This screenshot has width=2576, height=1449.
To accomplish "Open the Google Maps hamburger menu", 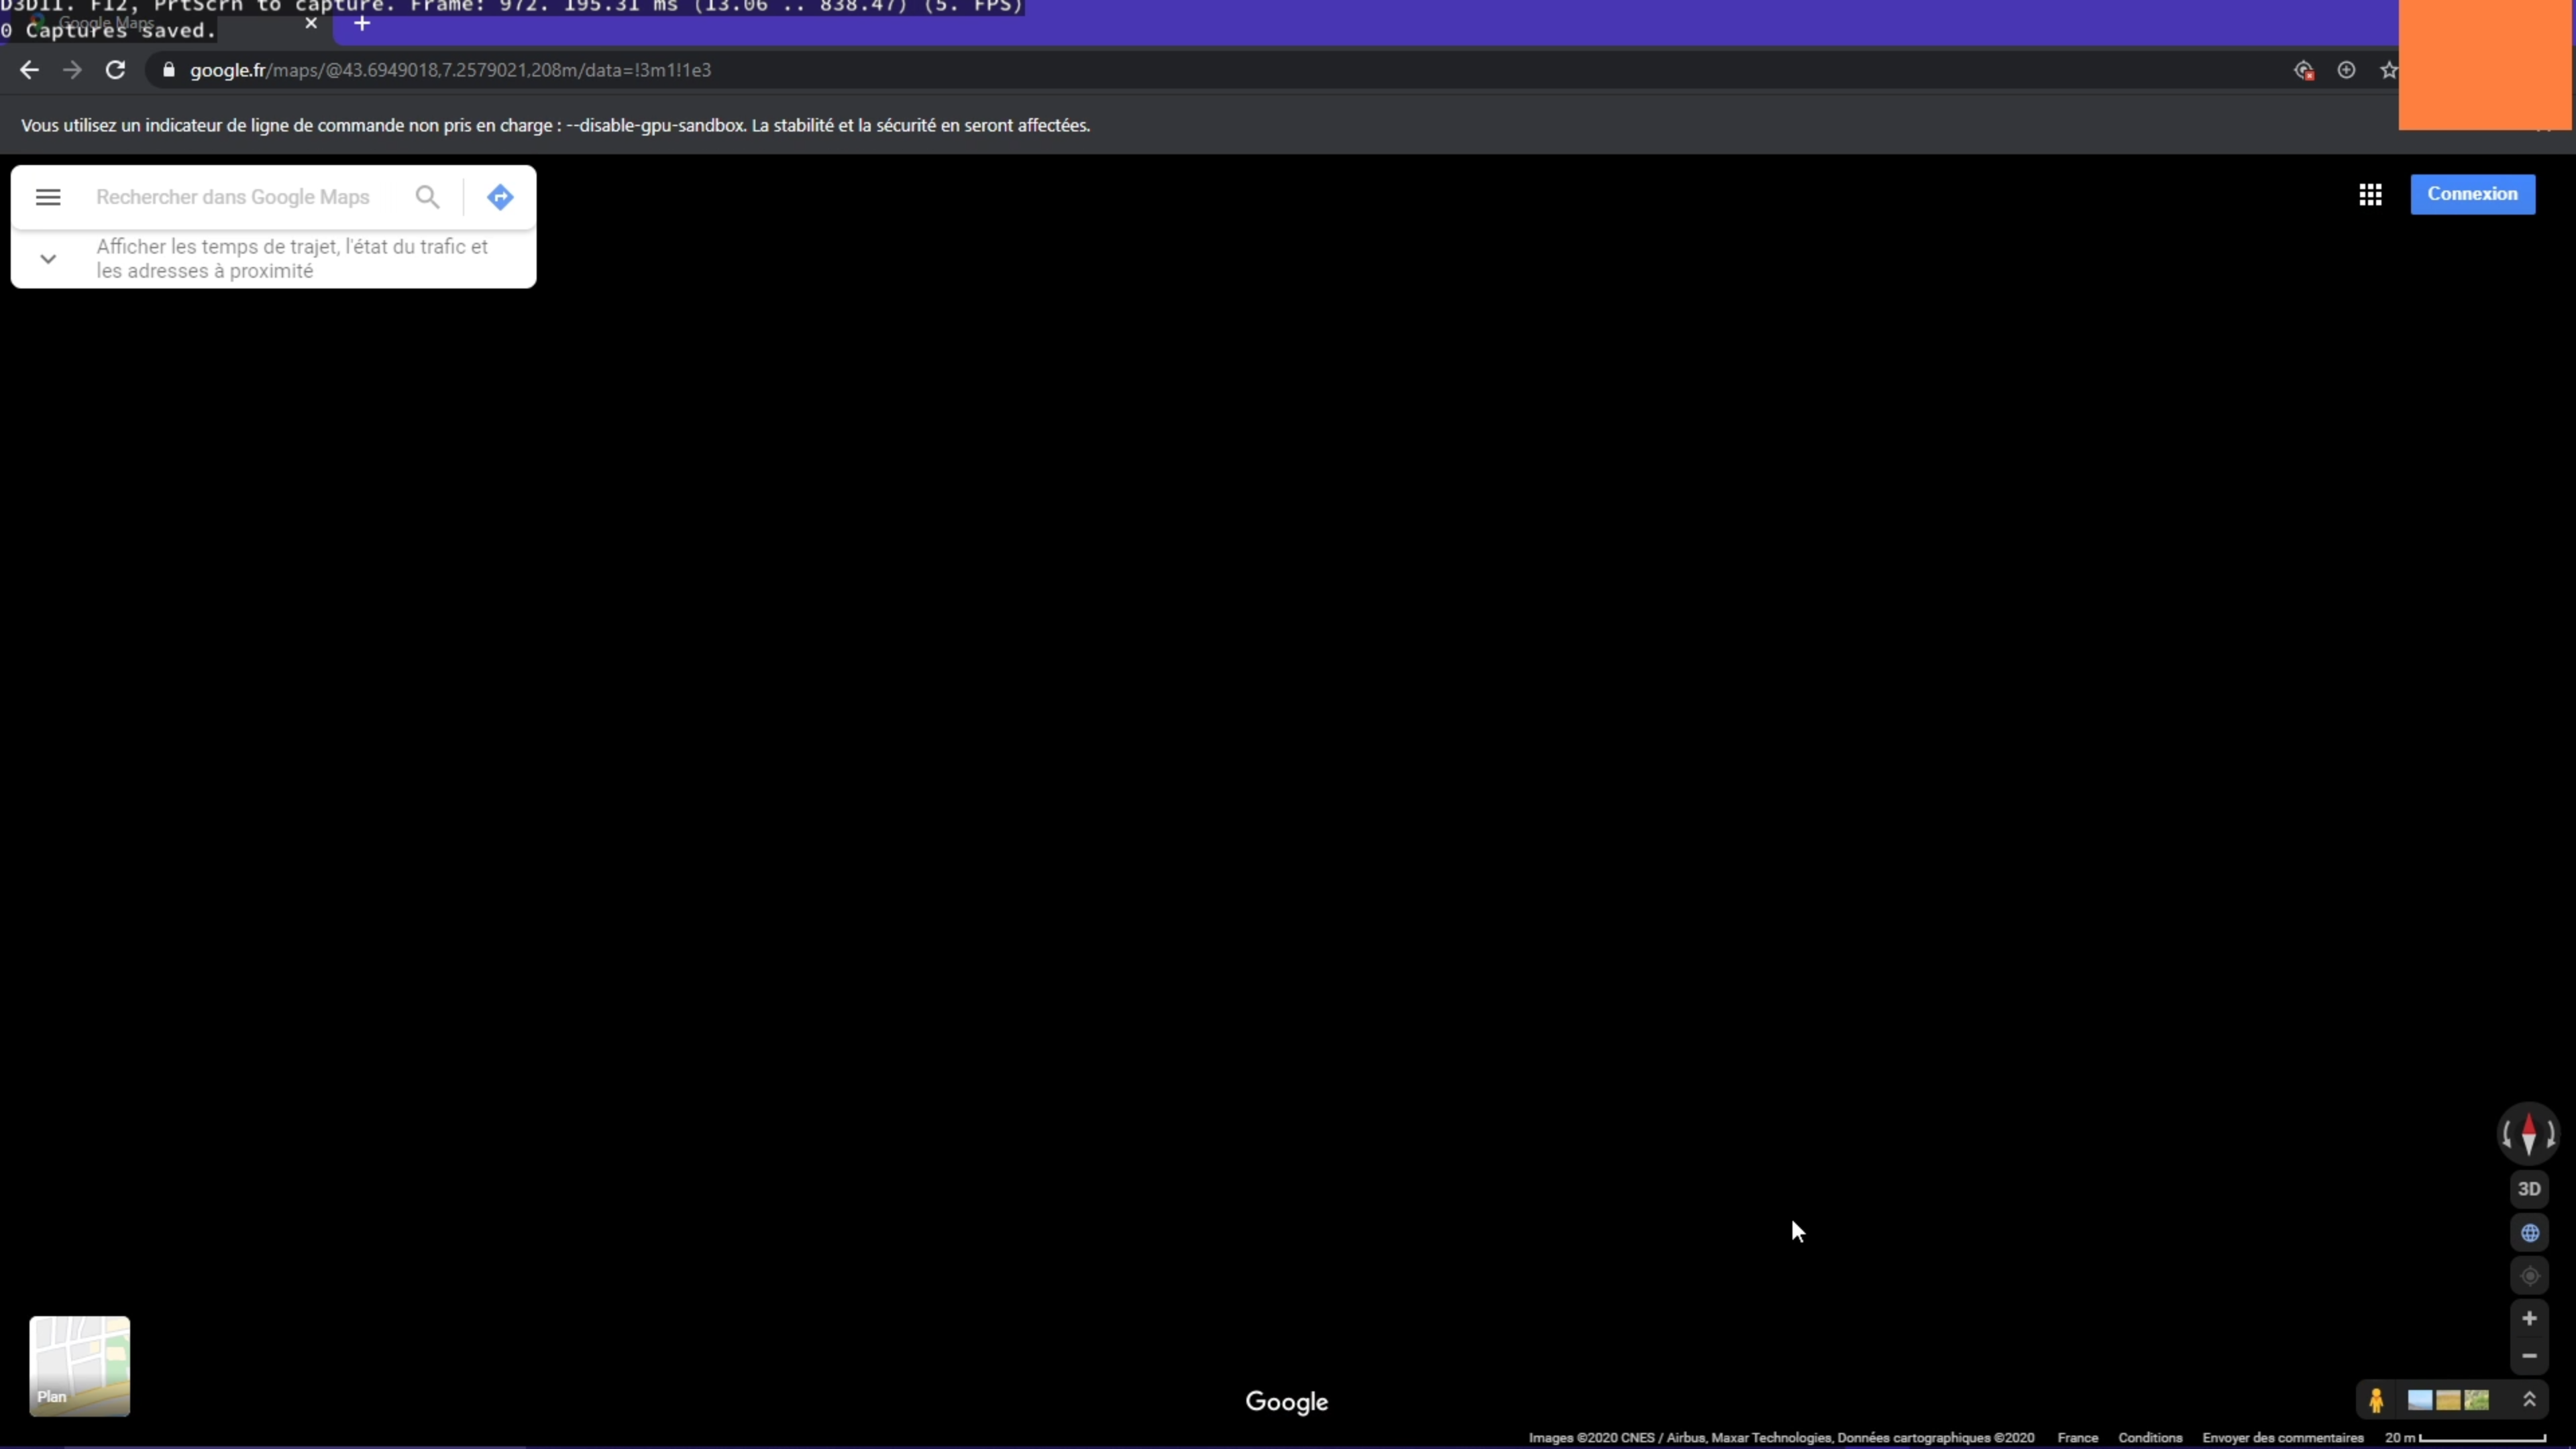I will [48, 197].
